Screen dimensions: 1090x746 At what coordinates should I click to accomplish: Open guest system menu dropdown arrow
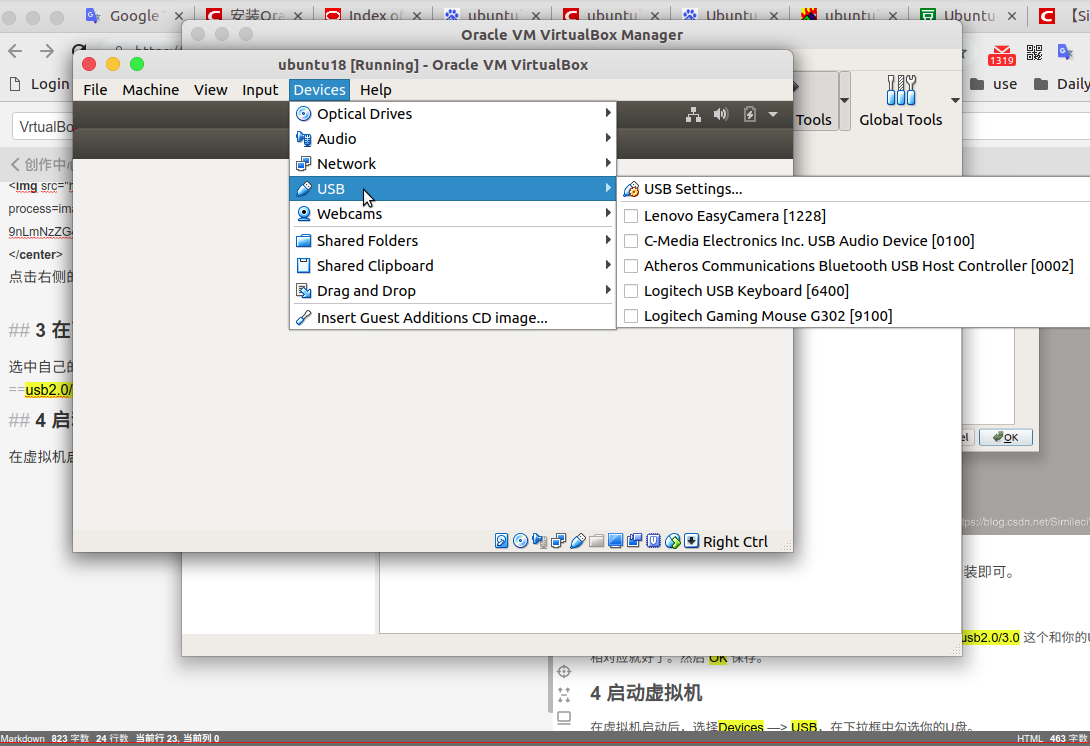pyautogui.click(x=773, y=114)
